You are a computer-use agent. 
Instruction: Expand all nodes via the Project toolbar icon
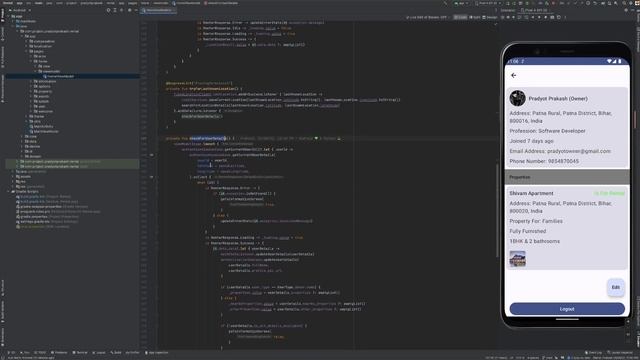115,10
